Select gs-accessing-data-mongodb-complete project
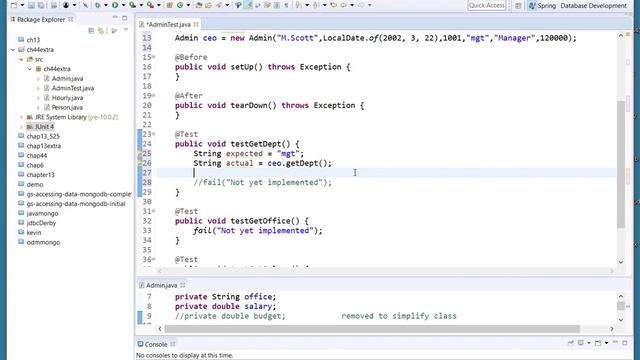This screenshot has width=640, height=360. 78,194
